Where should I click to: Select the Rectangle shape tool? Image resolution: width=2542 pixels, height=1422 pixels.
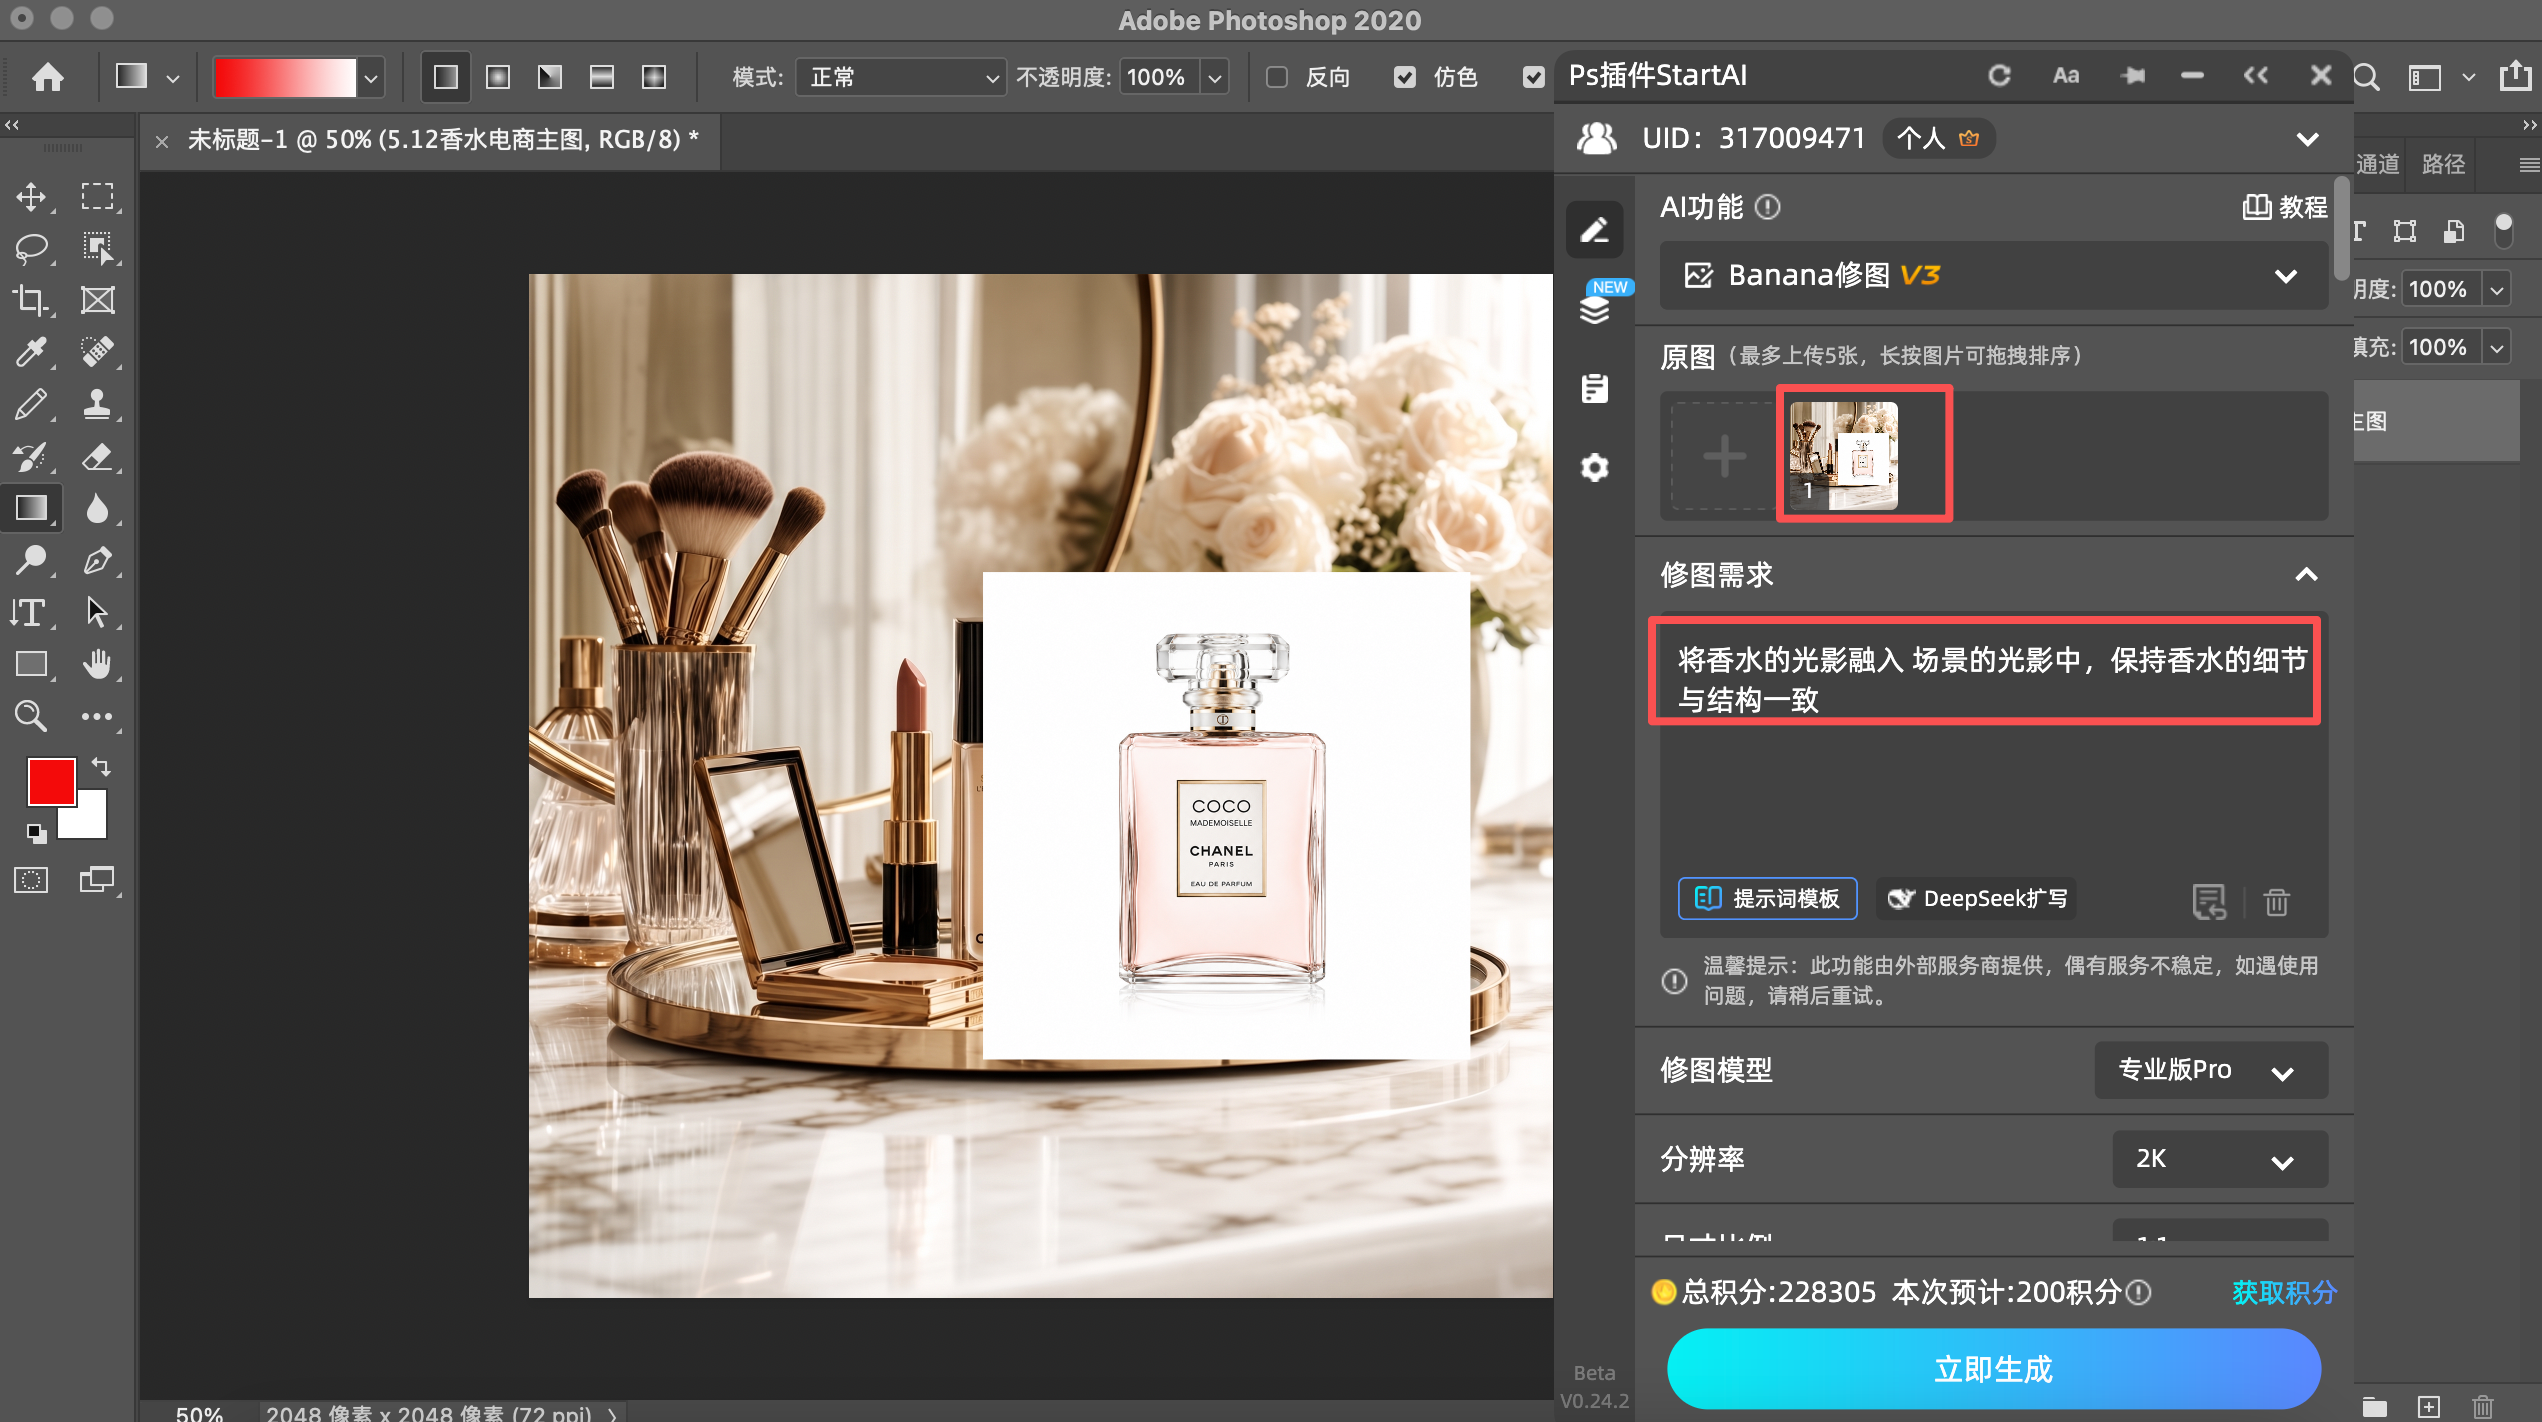coord(31,664)
